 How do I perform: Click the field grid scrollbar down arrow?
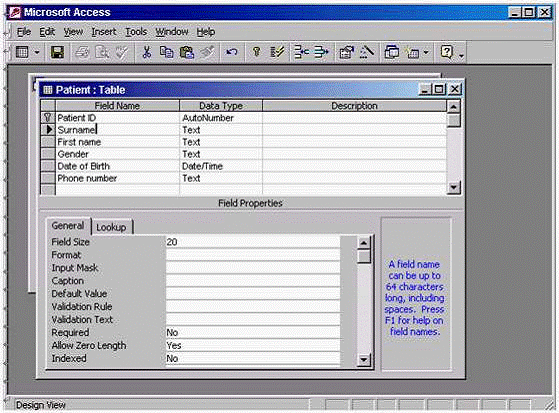click(x=453, y=187)
